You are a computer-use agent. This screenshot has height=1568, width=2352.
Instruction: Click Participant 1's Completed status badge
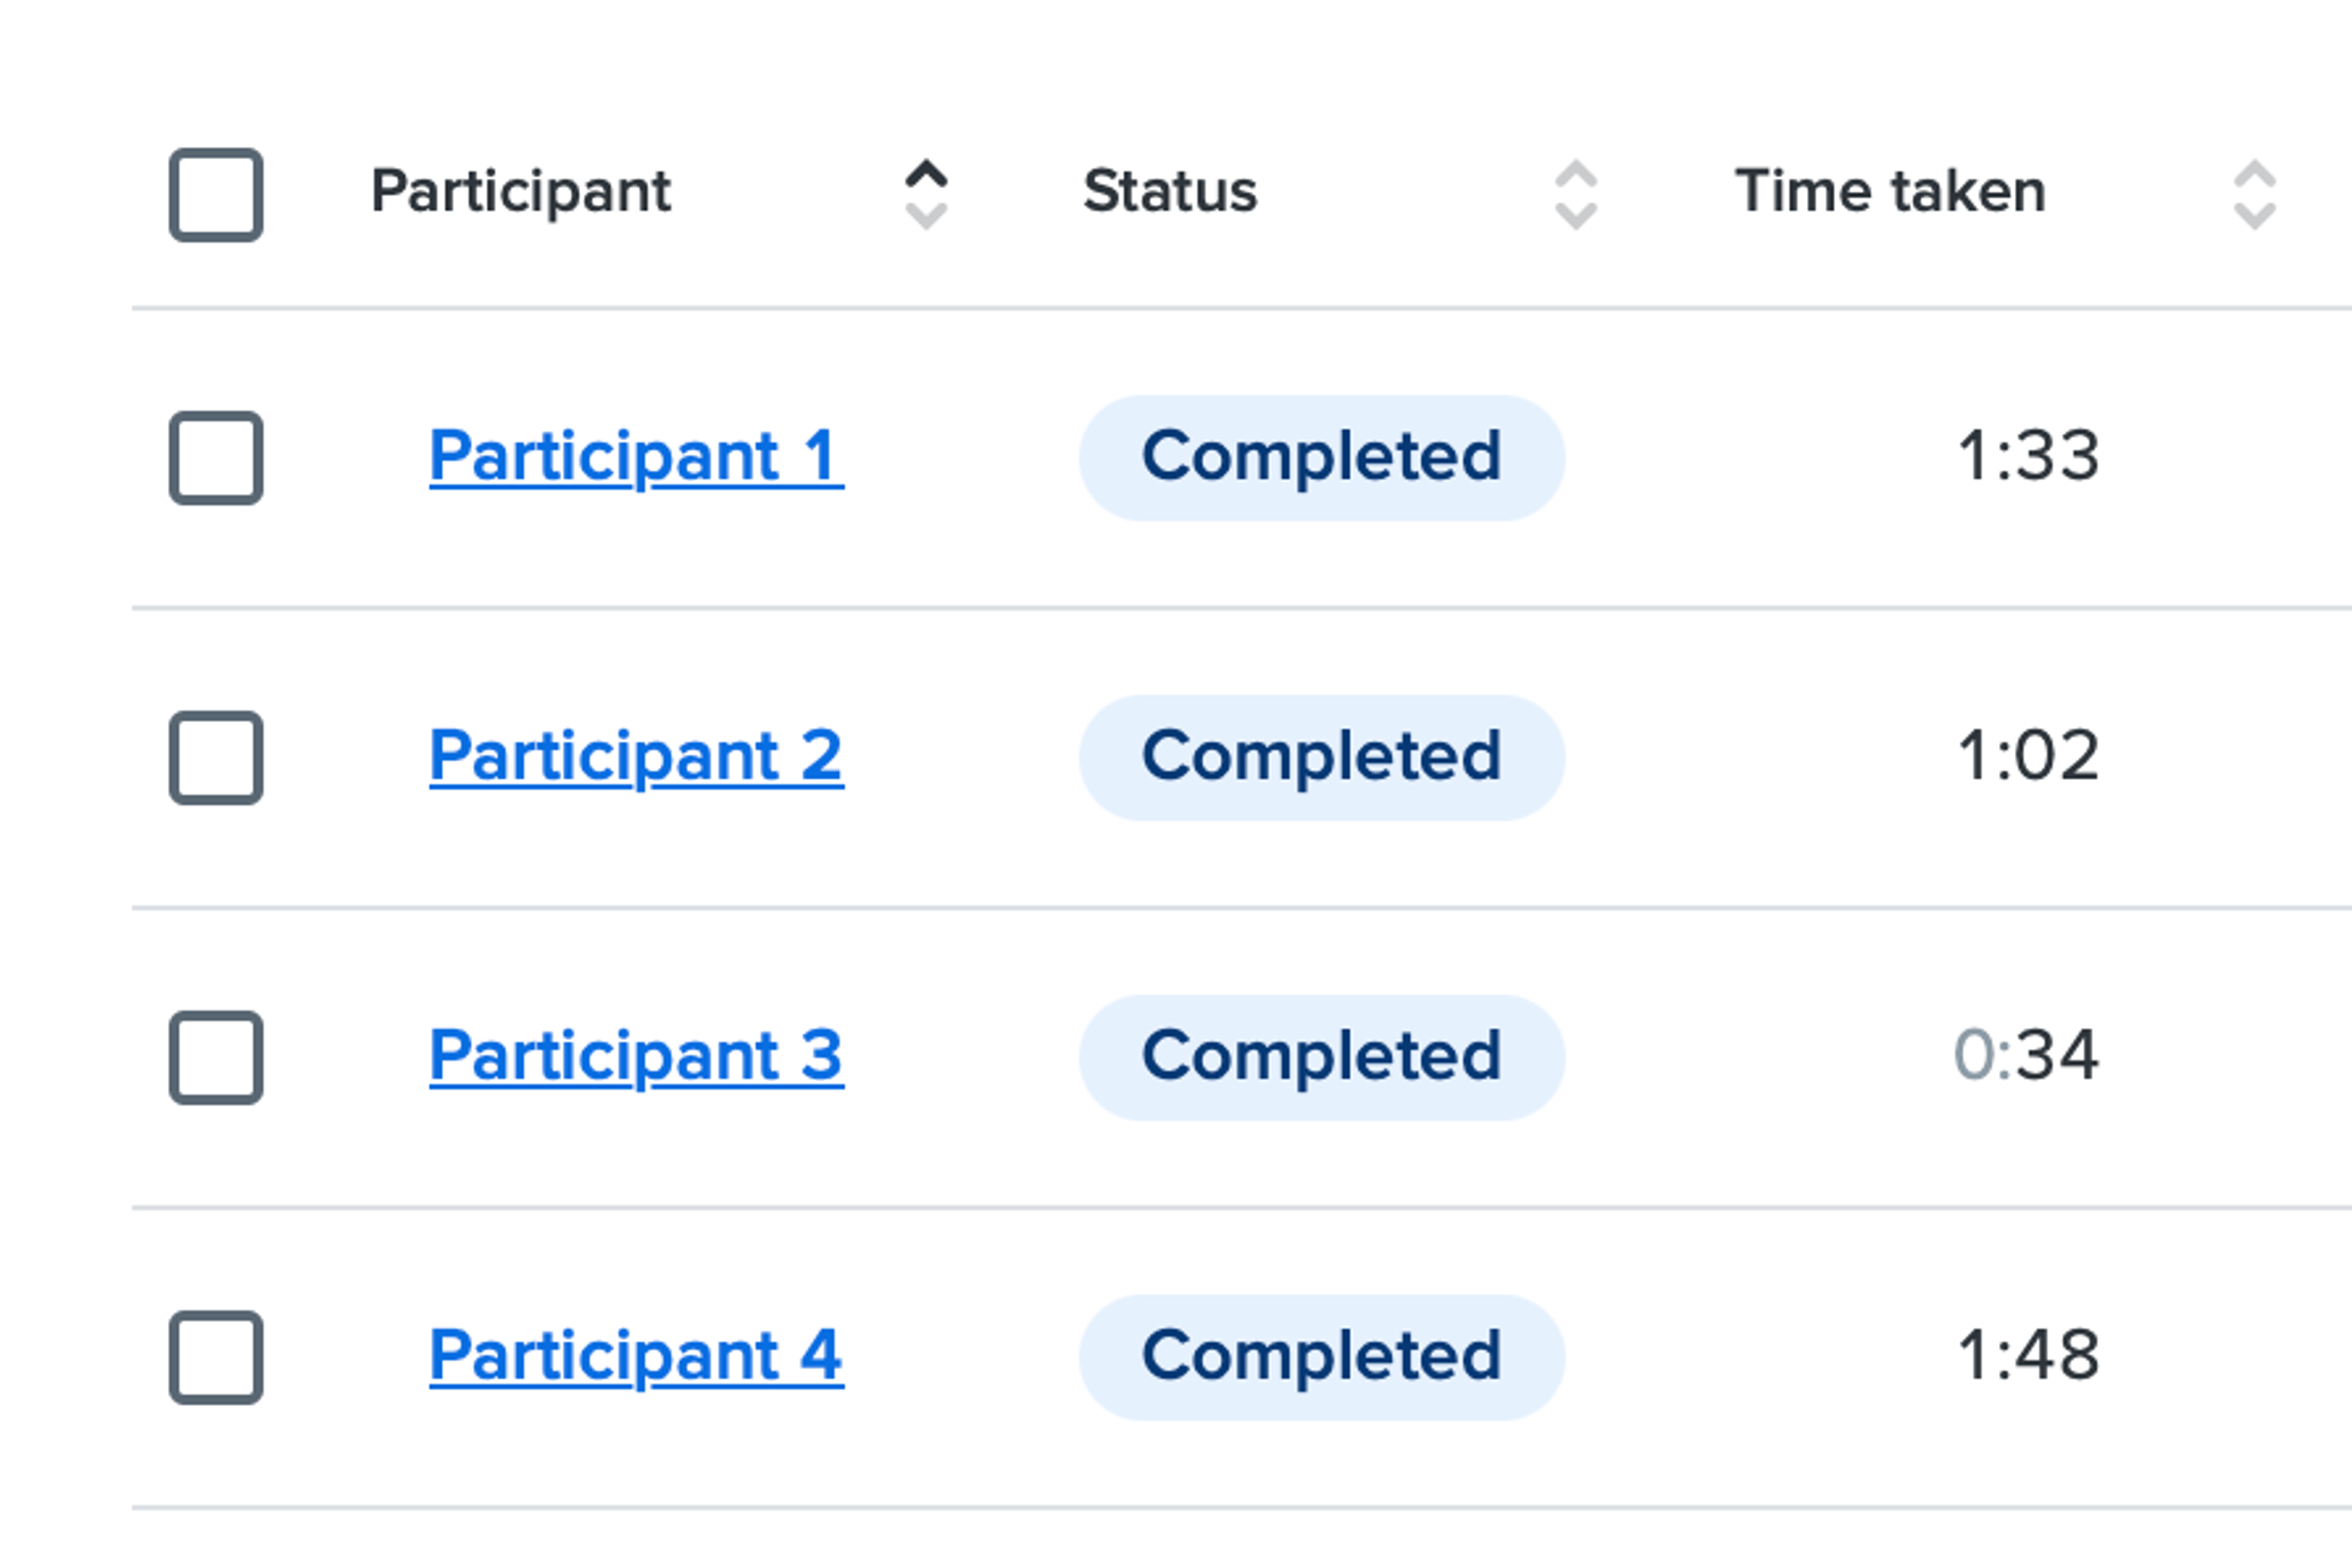(x=1321, y=457)
